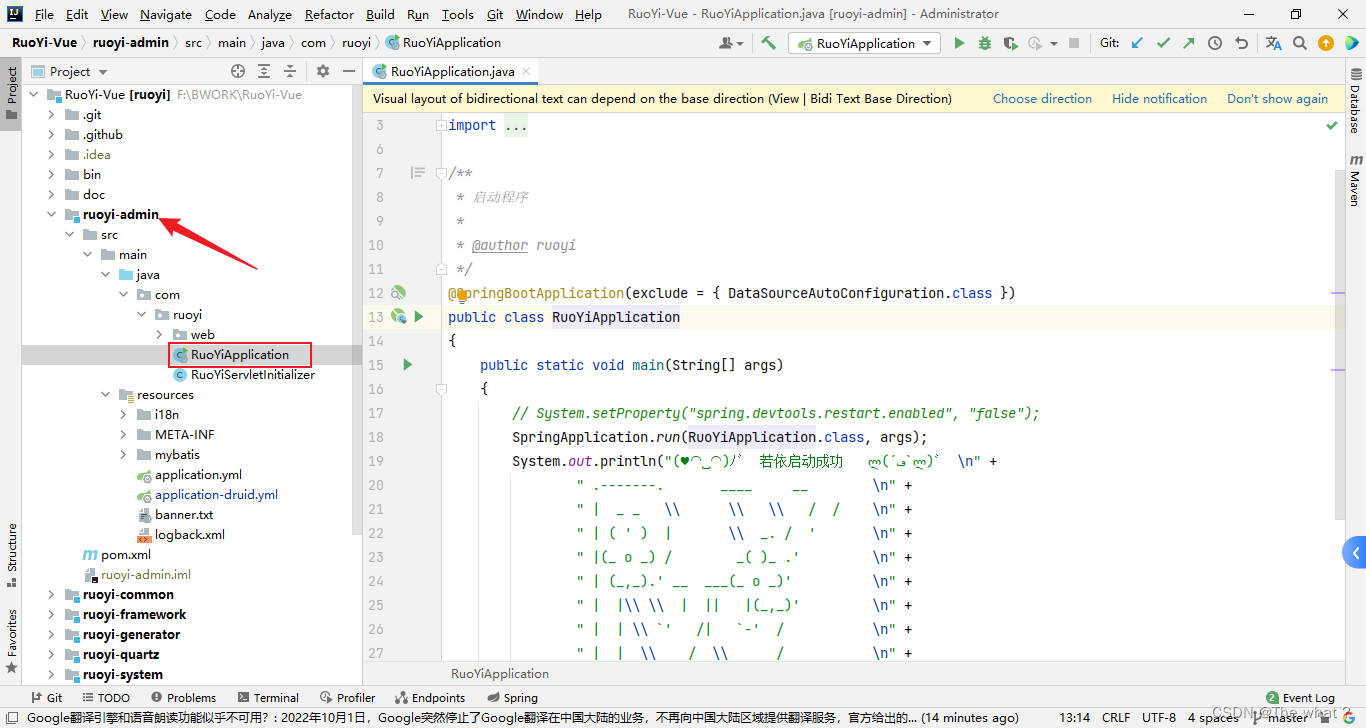Open the Refactor menu
The width and height of the screenshot is (1366, 728).
point(329,14)
